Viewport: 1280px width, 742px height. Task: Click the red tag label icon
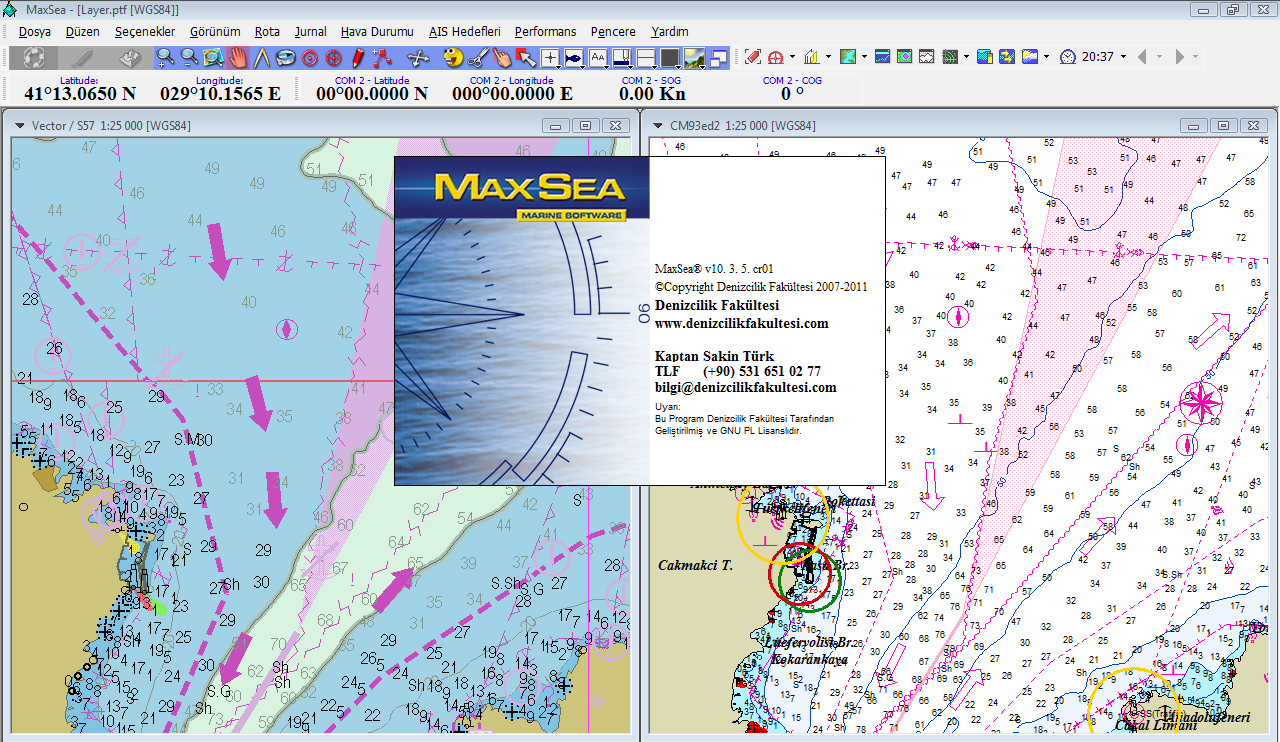(x=753, y=57)
